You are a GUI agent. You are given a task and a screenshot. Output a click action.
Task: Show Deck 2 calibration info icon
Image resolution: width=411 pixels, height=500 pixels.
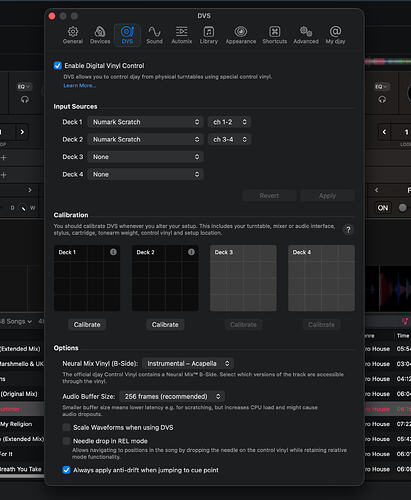191,252
